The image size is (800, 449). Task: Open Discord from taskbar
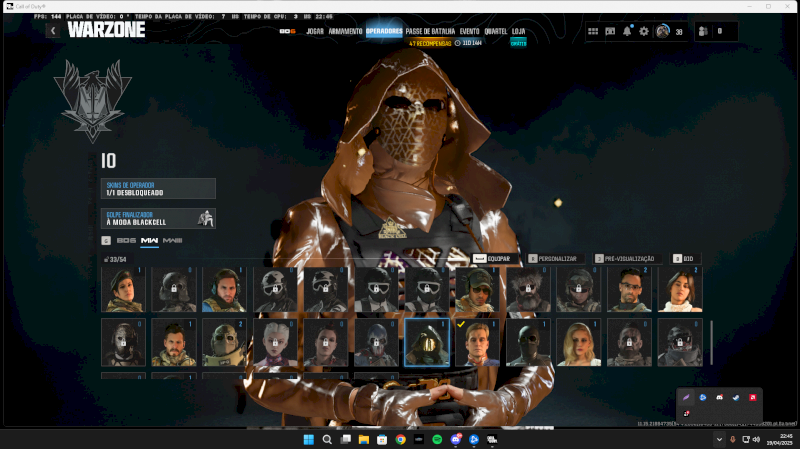(x=456, y=439)
